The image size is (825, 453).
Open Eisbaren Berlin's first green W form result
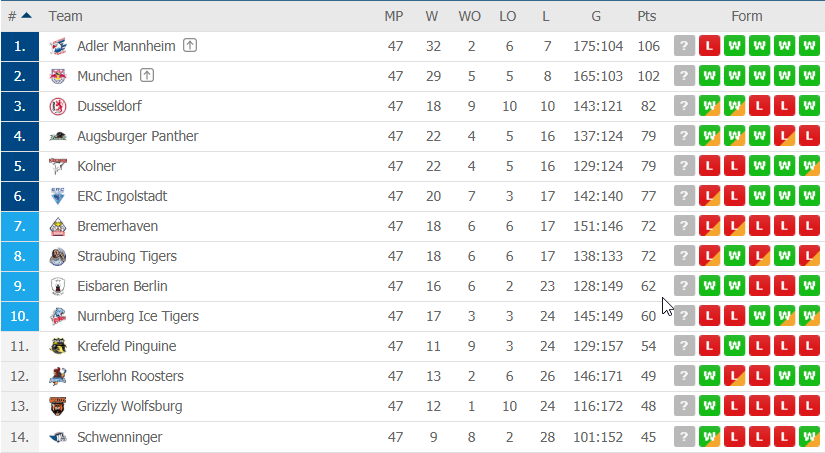pyautogui.click(x=709, y=286)
